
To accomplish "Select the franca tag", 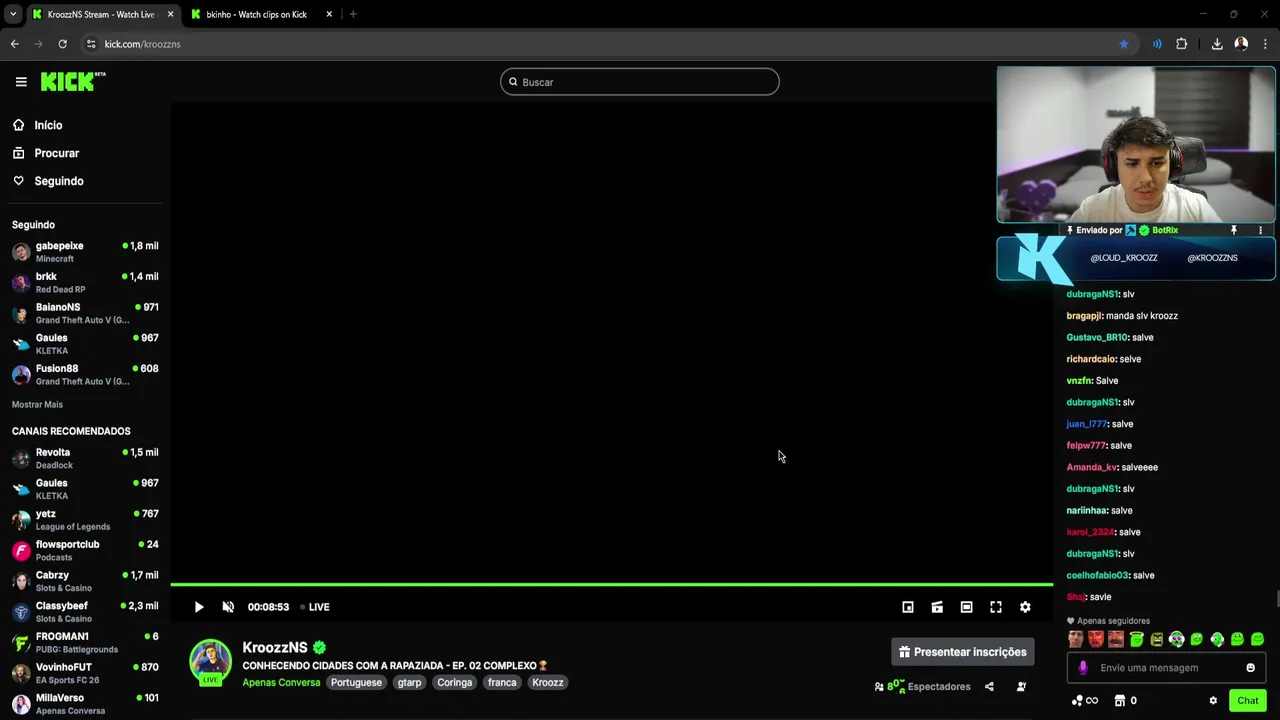I will click(502, 682).
